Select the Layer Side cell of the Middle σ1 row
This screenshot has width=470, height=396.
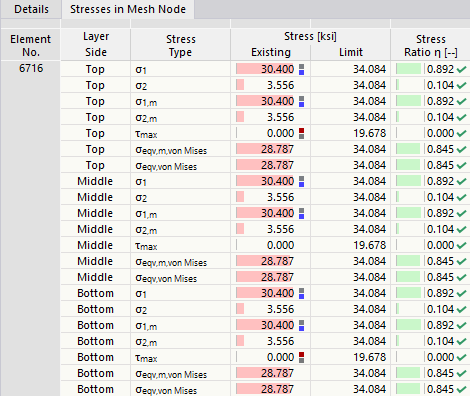[x=96, y=181]
